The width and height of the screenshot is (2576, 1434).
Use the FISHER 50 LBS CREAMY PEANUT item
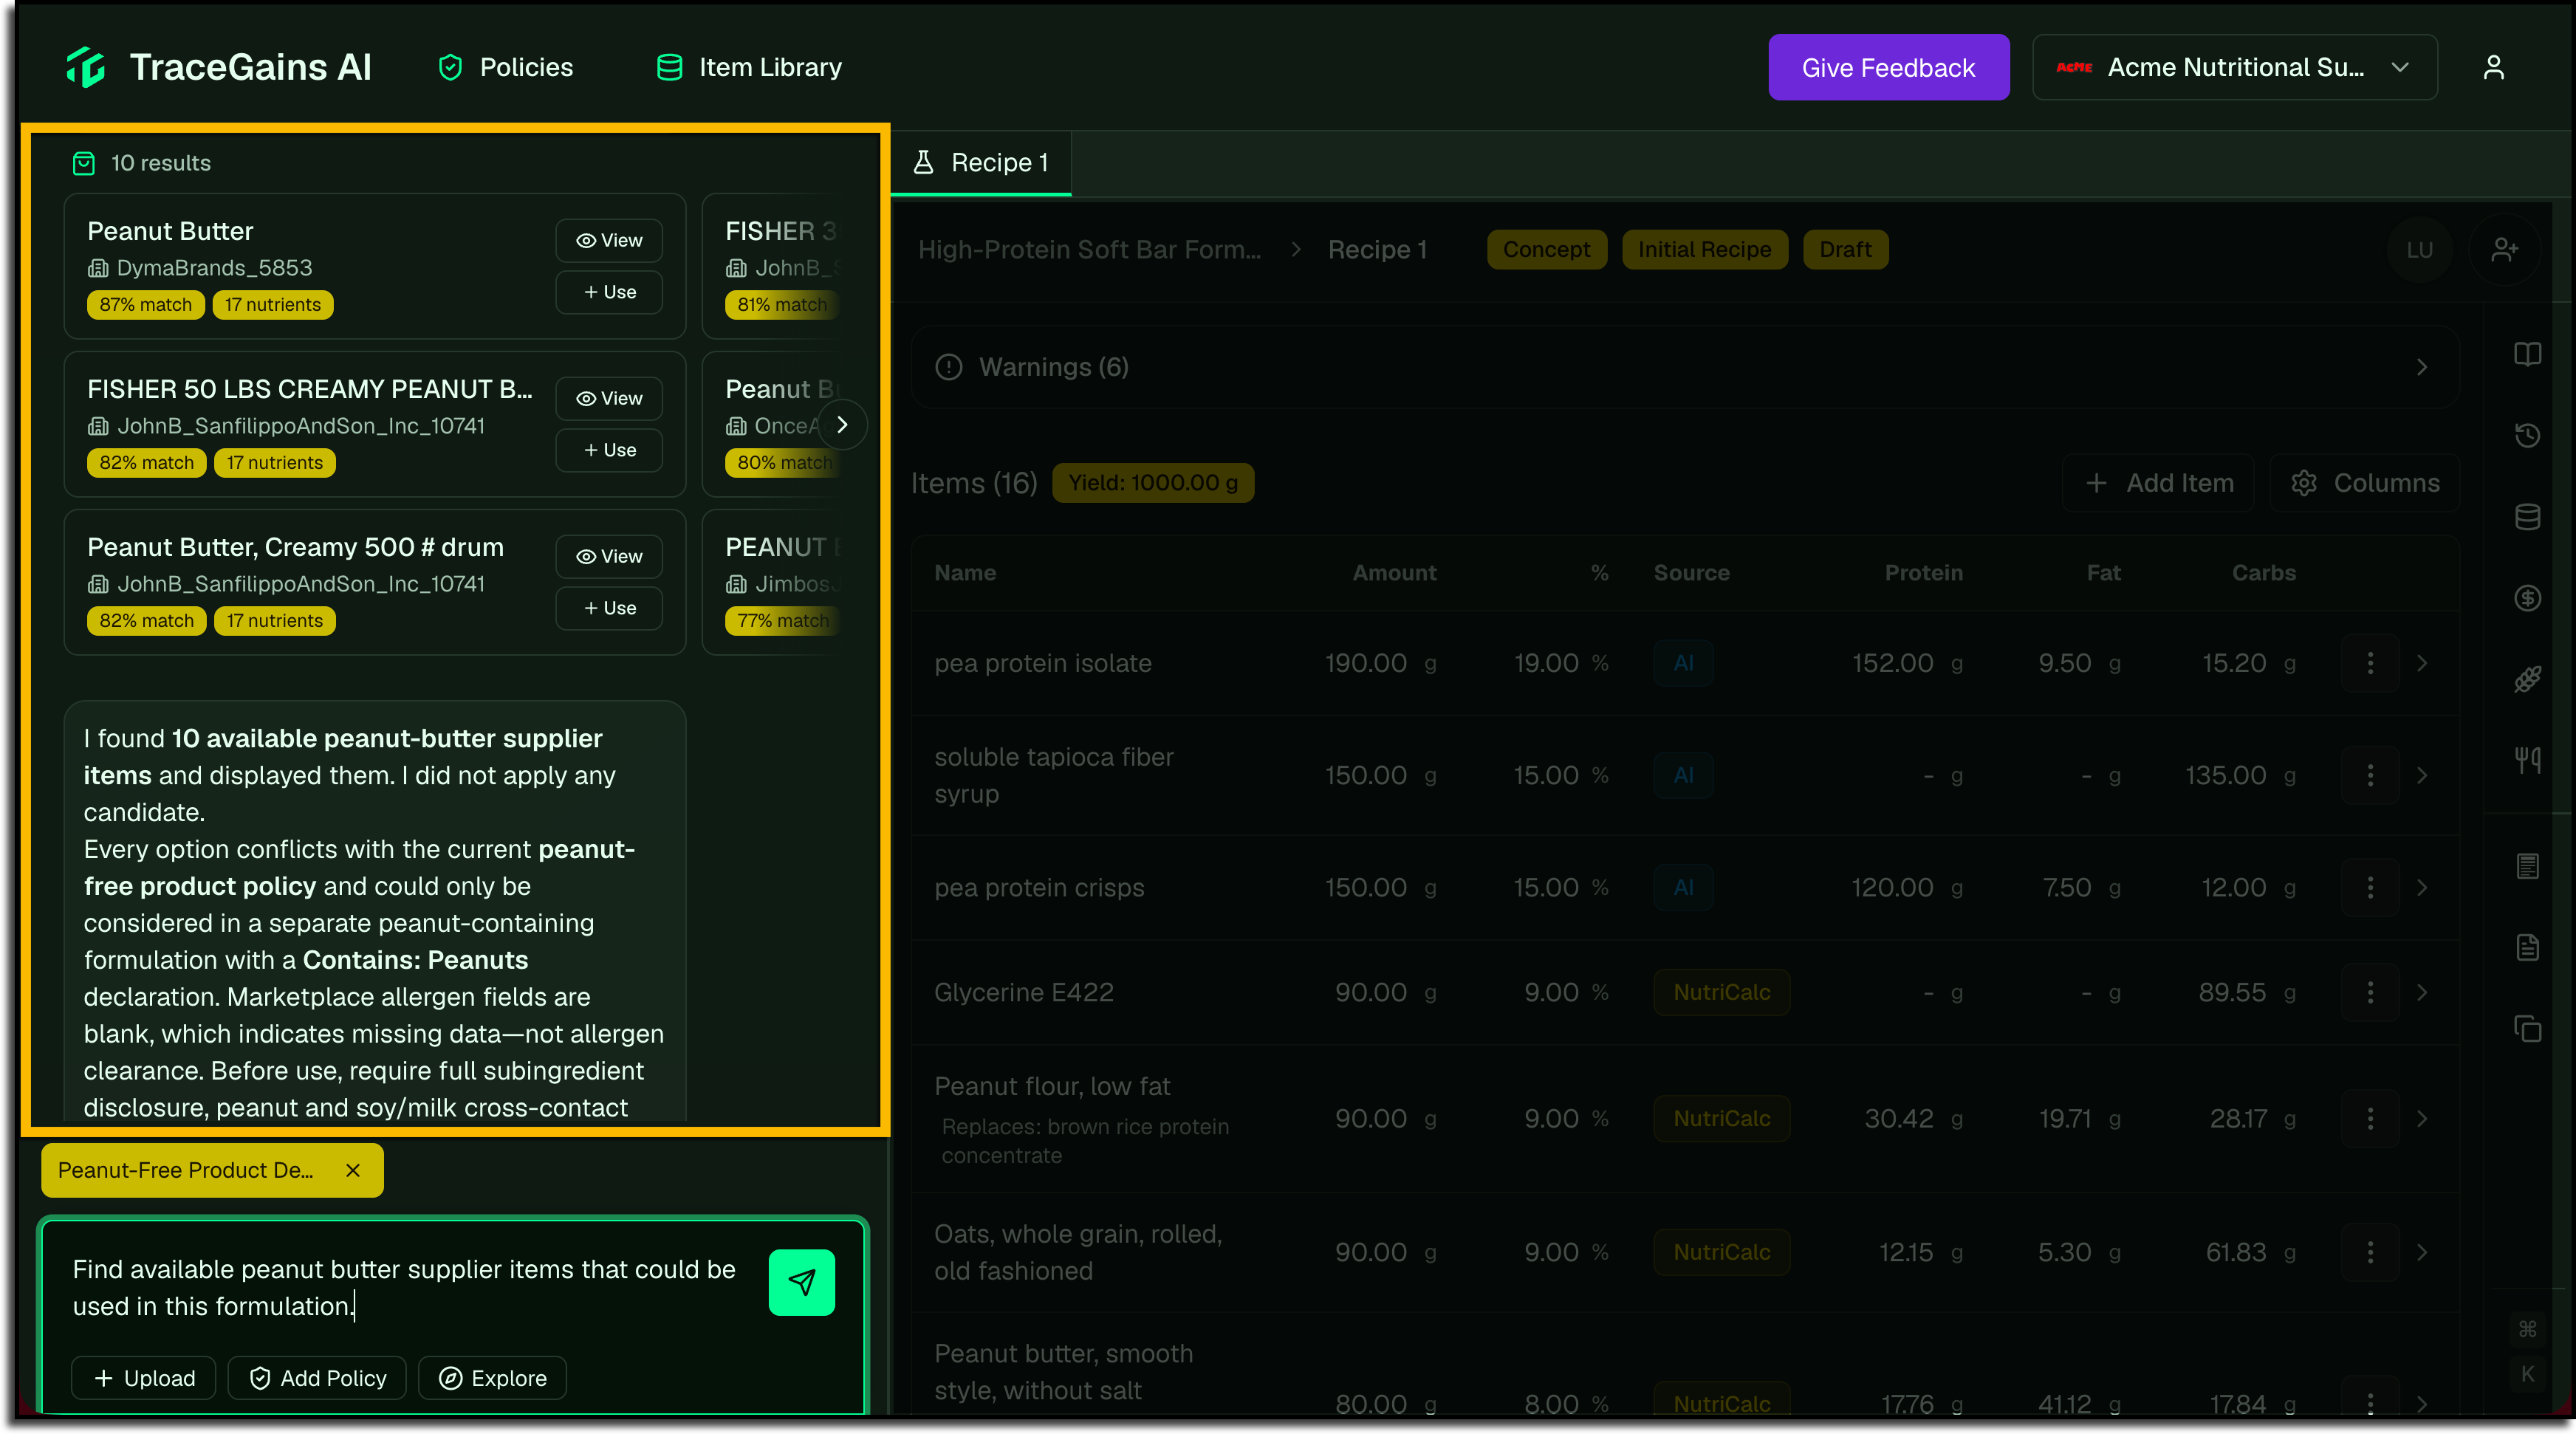(x=609, y=450)
